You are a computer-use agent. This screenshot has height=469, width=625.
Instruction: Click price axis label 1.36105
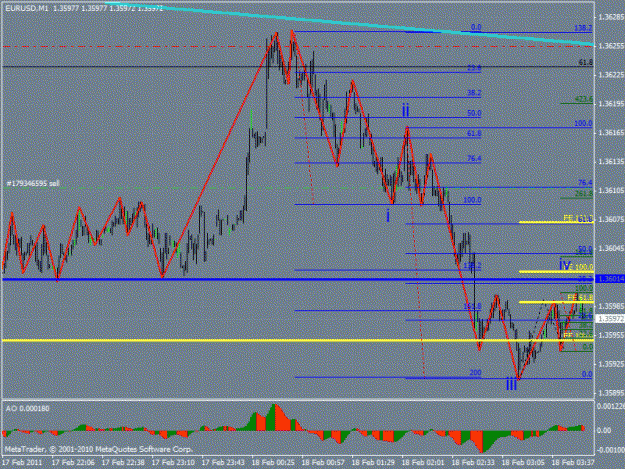click(x=611, y=190)
